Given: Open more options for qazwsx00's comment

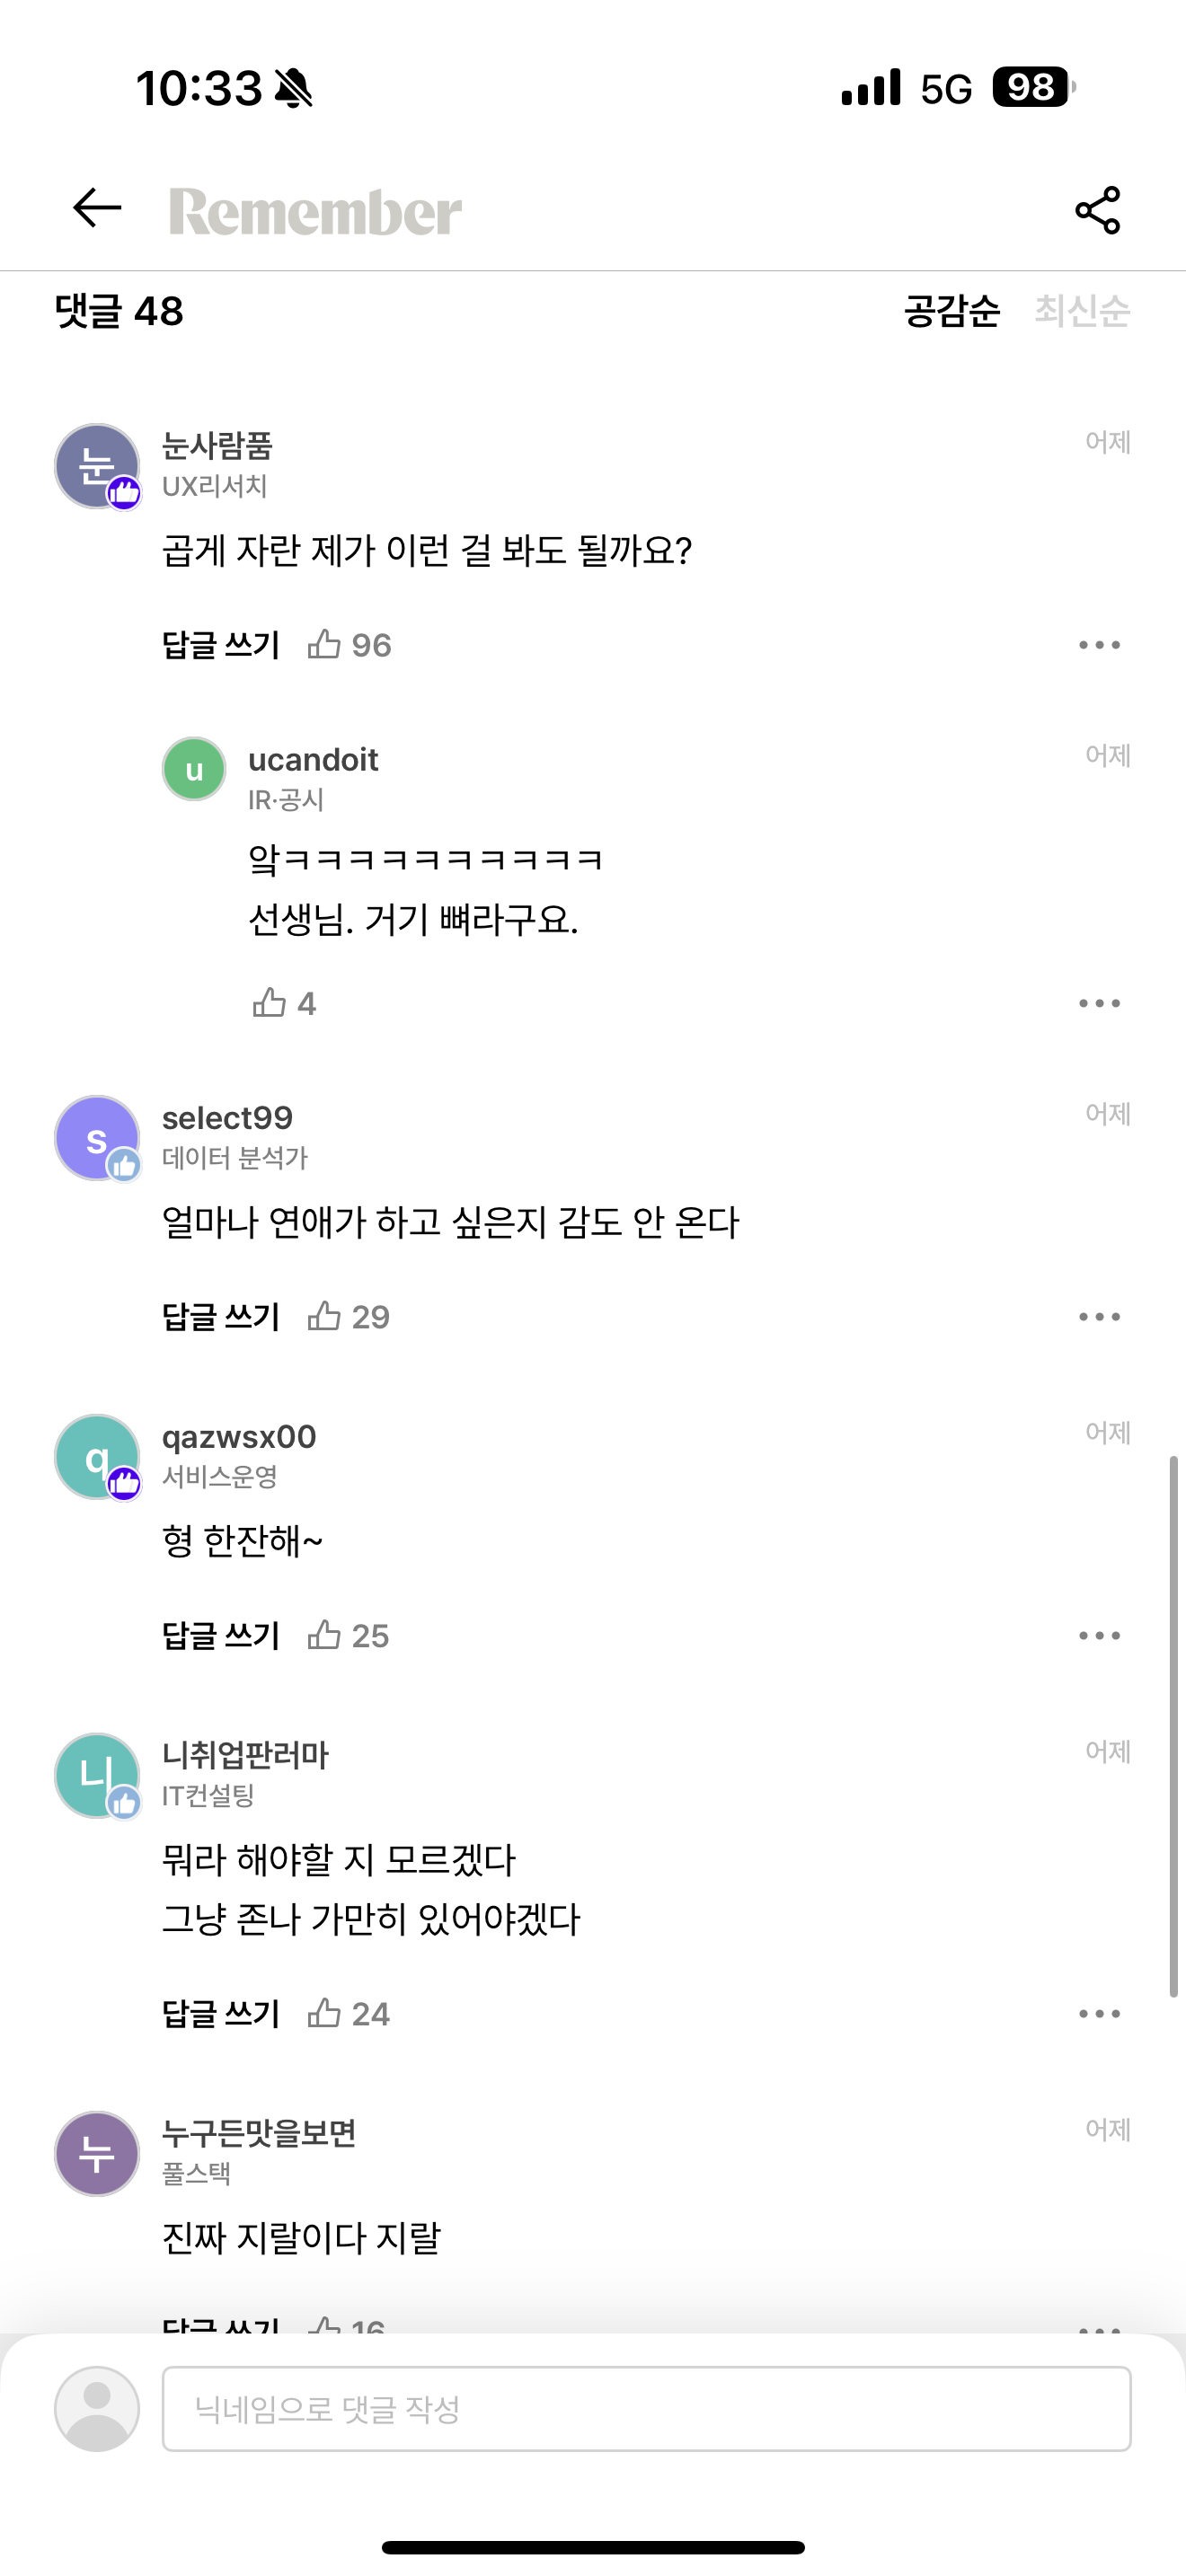Looking at the screenshot, I should tap(1099, 1636).
